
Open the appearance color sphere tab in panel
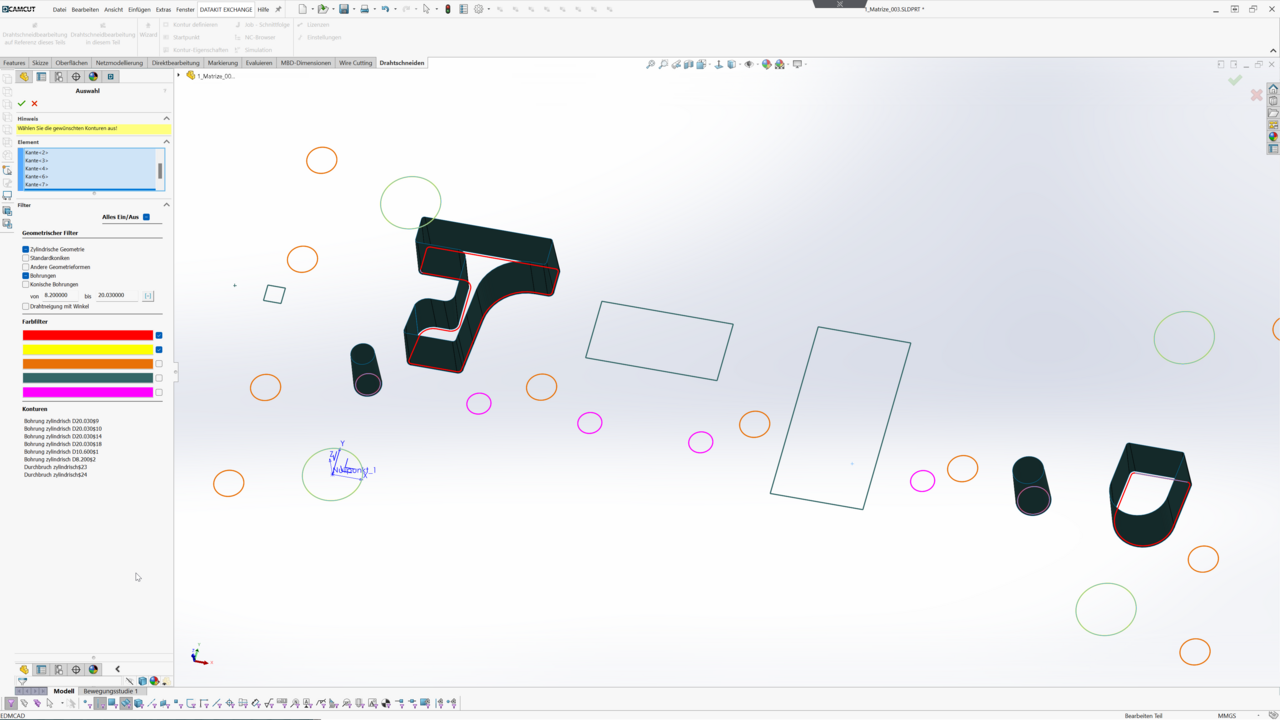[x=93, y=77]
